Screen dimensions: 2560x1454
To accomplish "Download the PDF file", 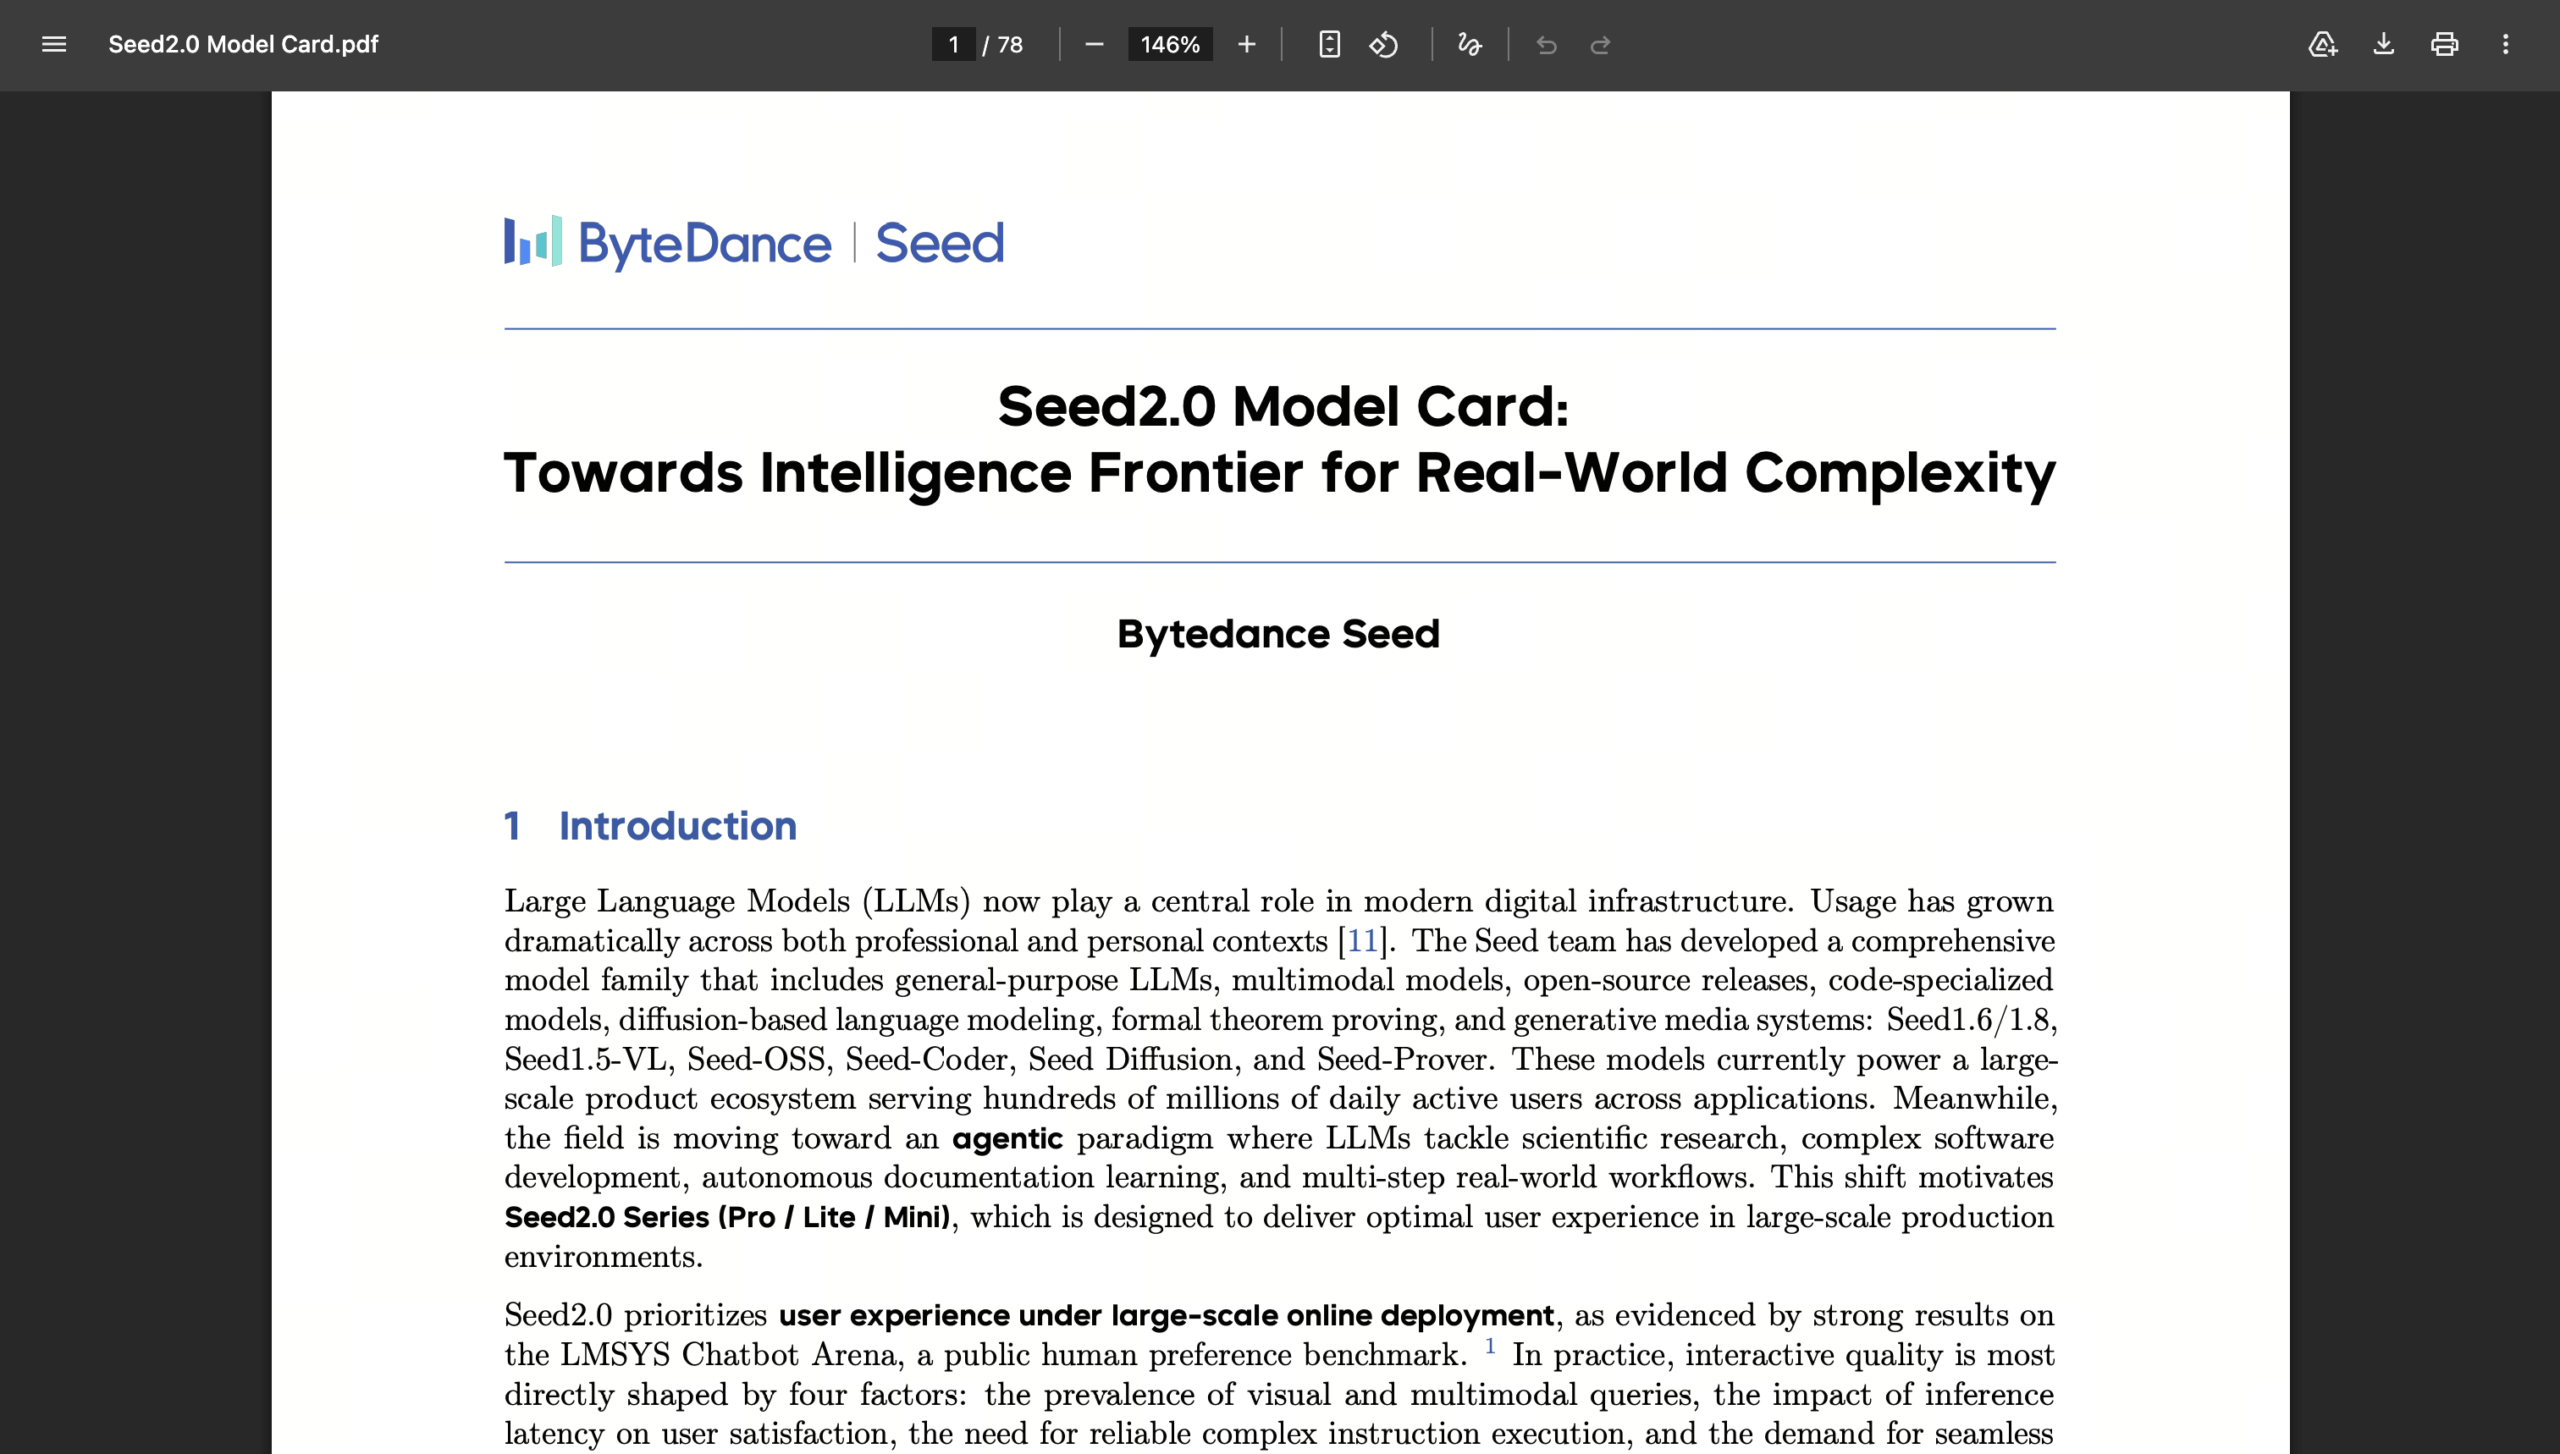I will pyautogui.click(x=2384, y=44).
